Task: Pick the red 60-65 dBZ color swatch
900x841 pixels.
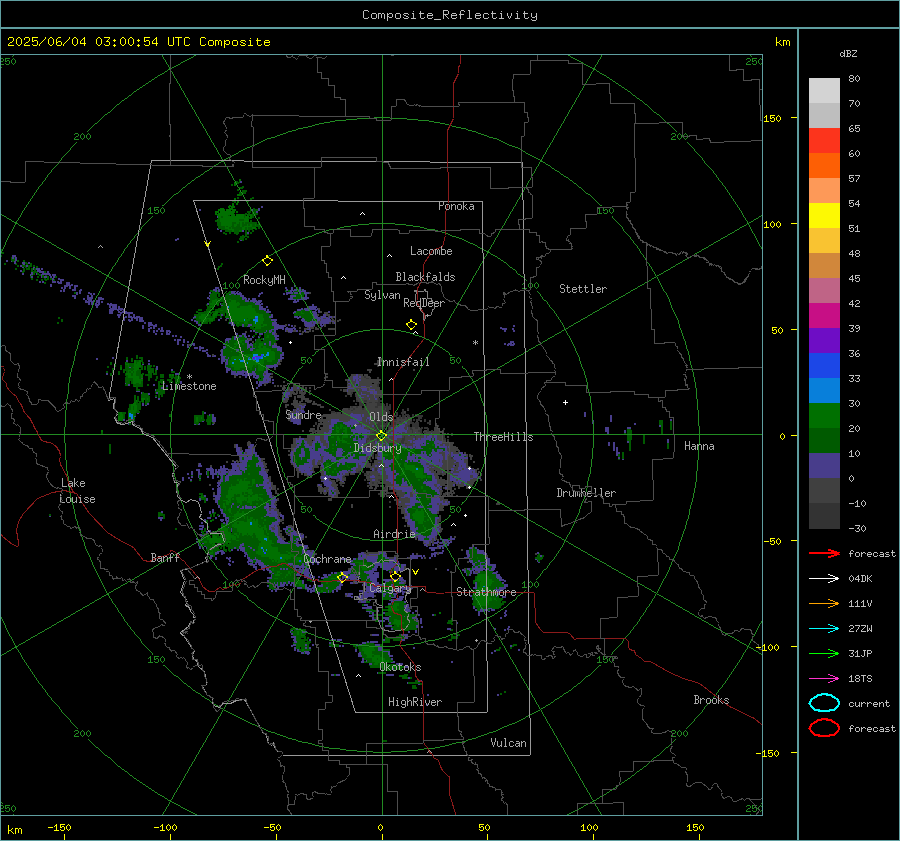Action: pyautogui.click(x=824, y=141)
